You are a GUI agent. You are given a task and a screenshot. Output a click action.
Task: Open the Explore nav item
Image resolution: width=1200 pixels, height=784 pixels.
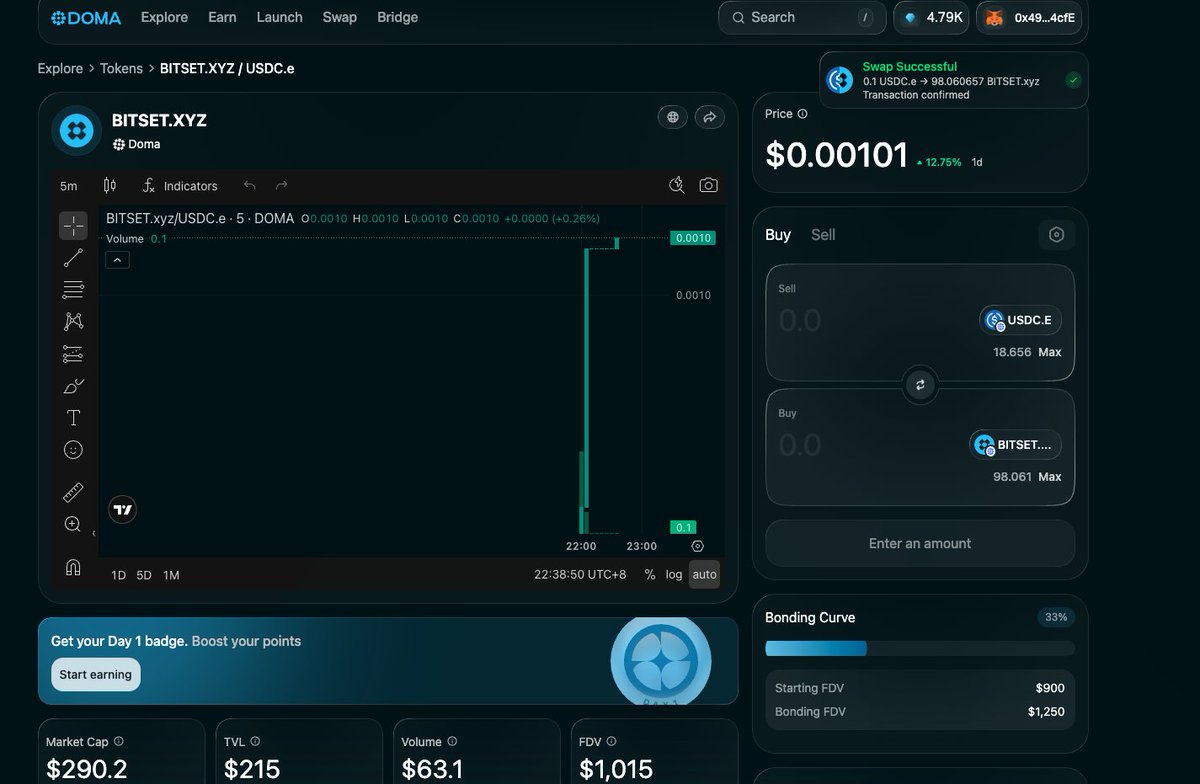[165, 17]
